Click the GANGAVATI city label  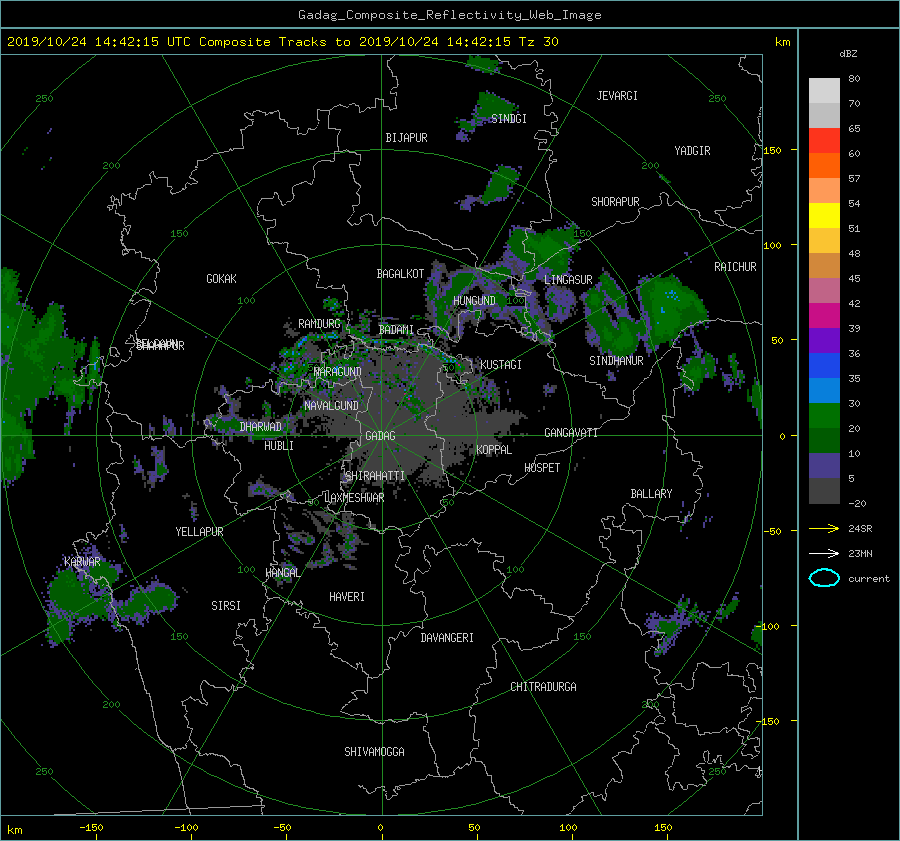571,433
